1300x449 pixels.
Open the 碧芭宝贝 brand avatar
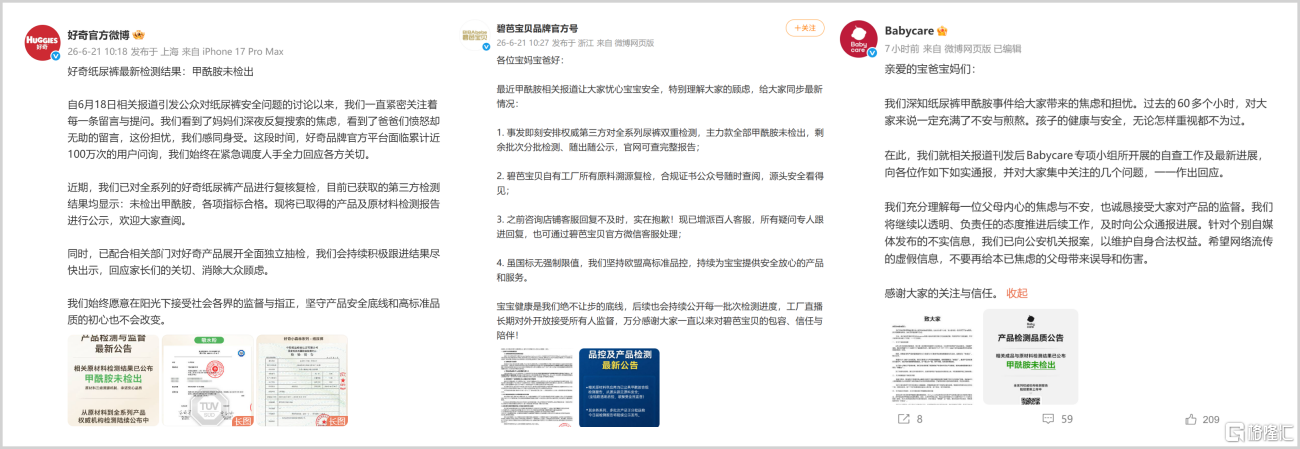pos(473,35)
